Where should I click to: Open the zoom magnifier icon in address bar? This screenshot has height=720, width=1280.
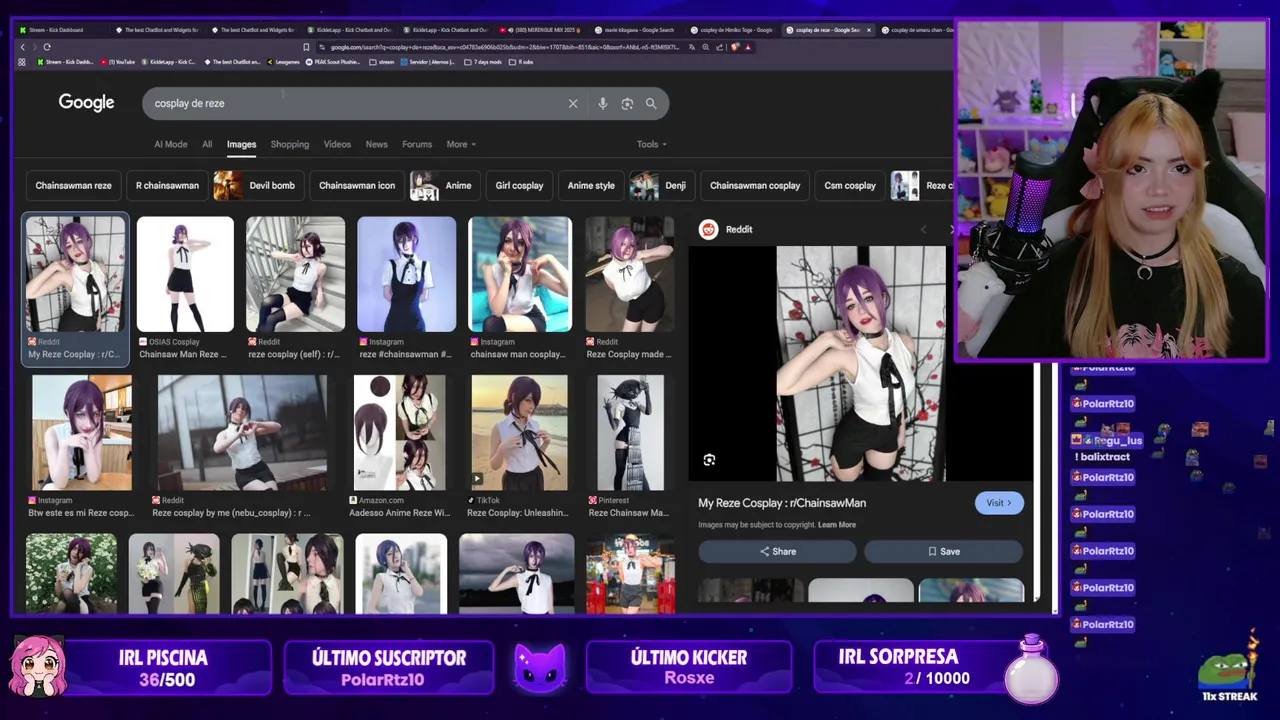706,47
